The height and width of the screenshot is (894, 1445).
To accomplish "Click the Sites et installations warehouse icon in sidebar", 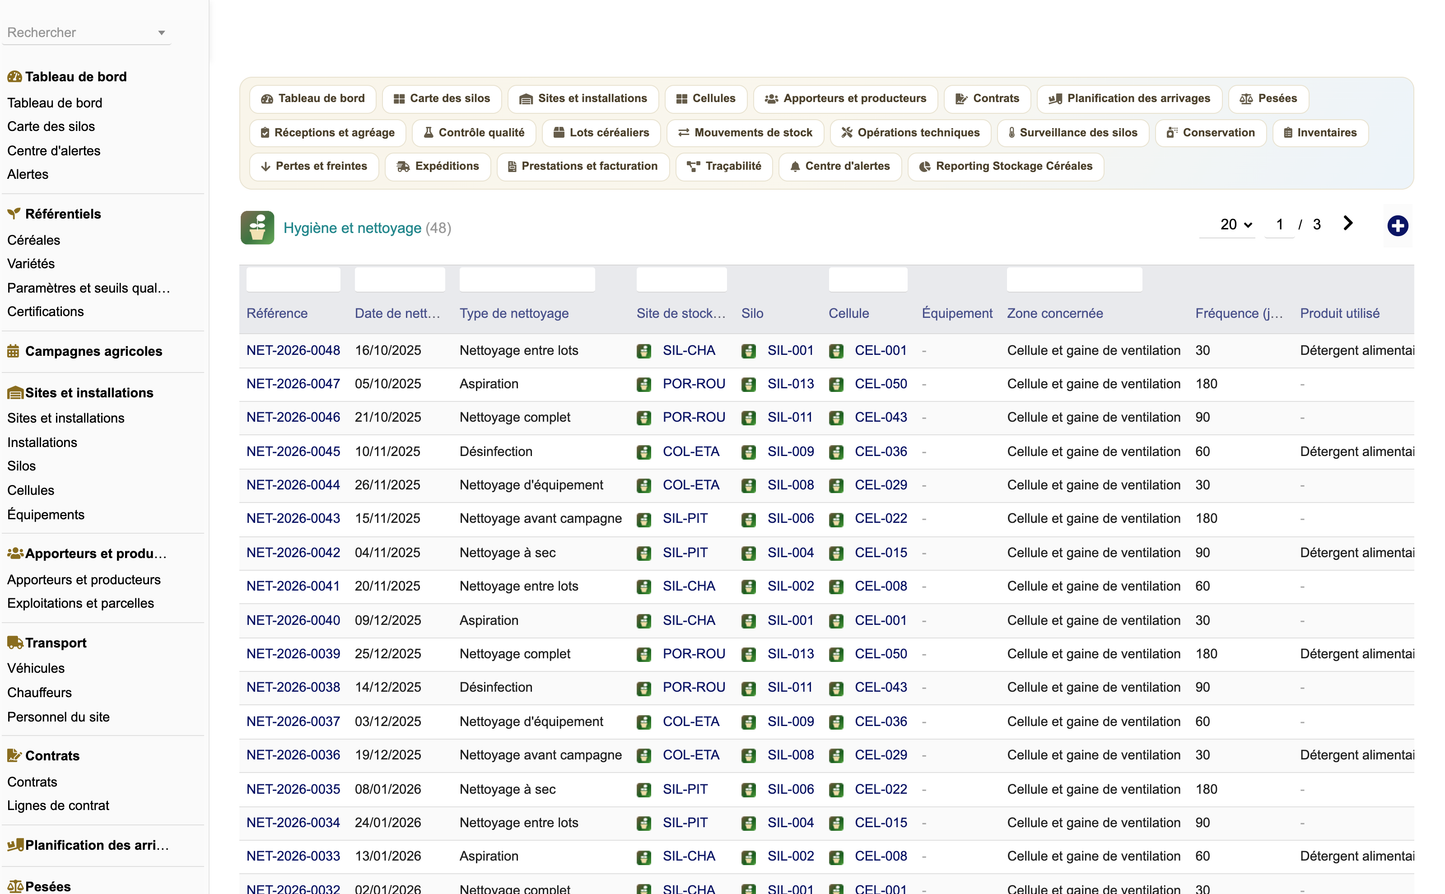I will (15, 393).
